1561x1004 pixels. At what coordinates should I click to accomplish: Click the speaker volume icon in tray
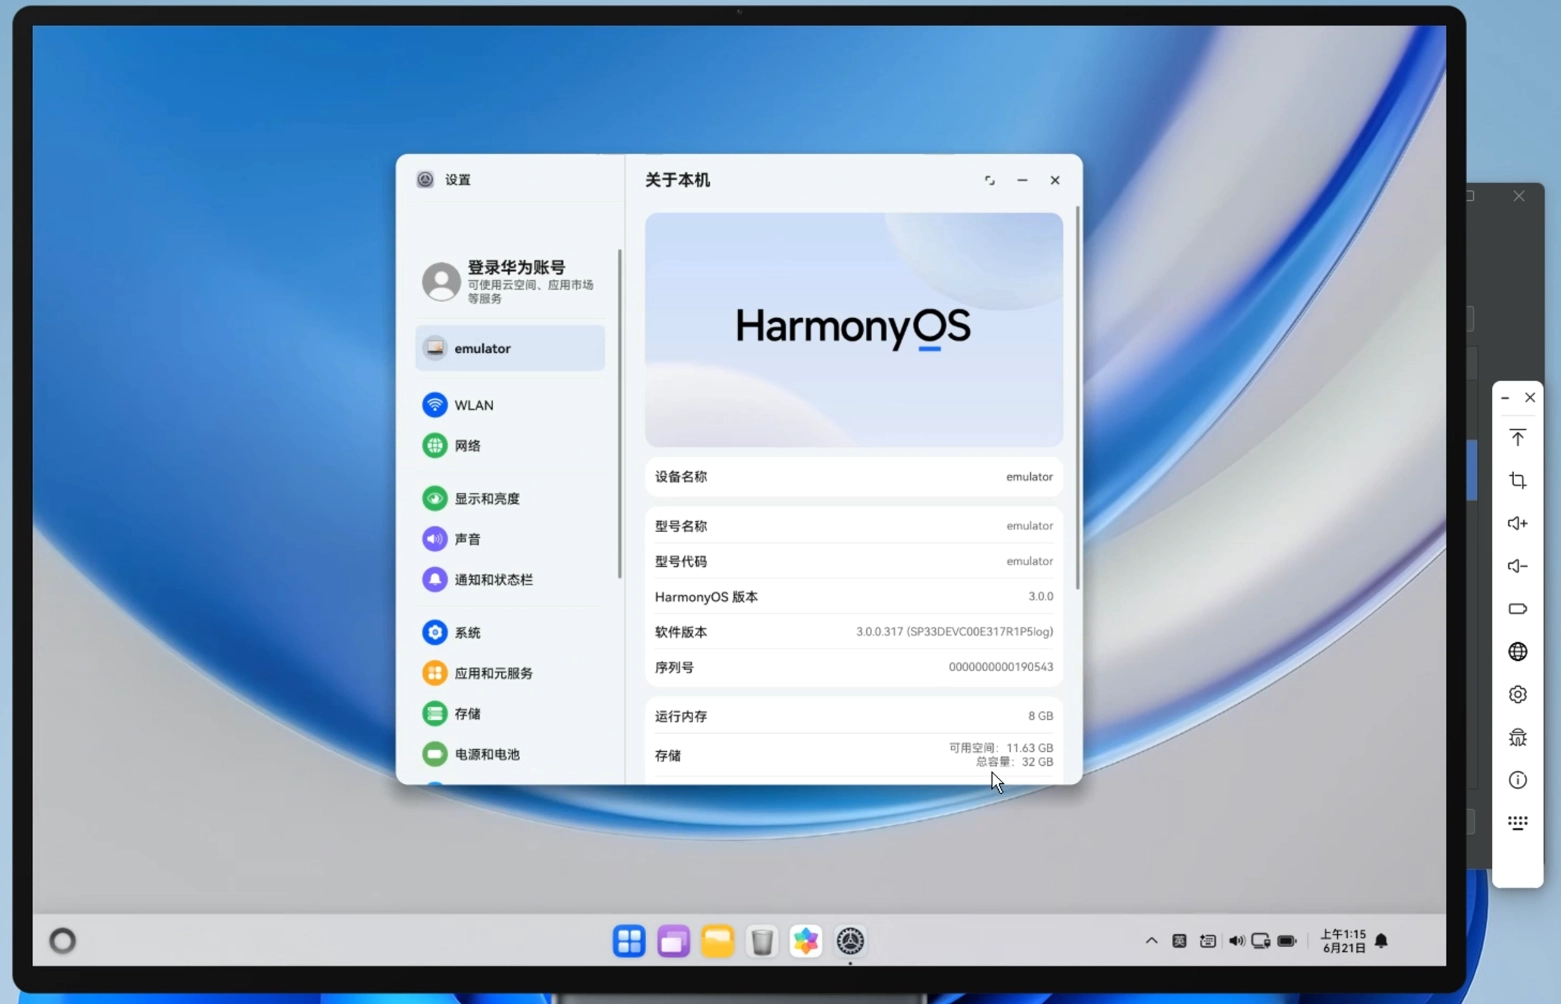click(x=1236, y=941)
